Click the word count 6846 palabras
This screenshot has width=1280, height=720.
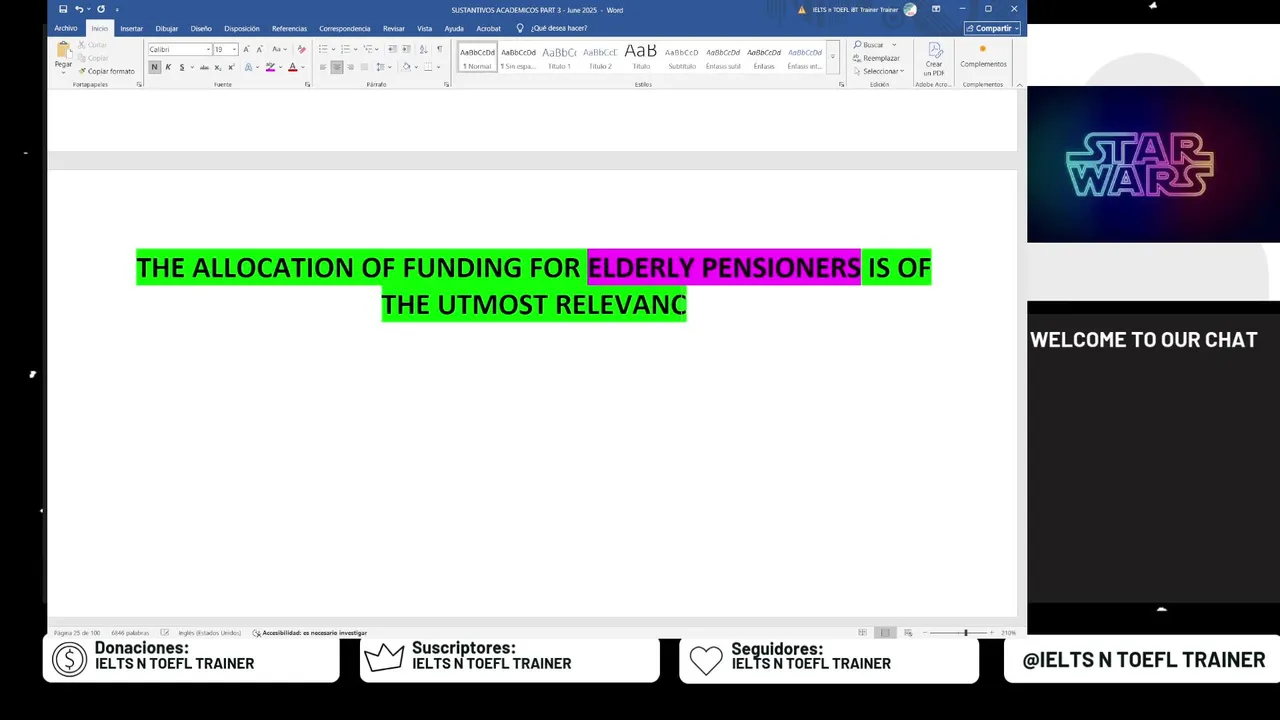click(x=130, y=632)
